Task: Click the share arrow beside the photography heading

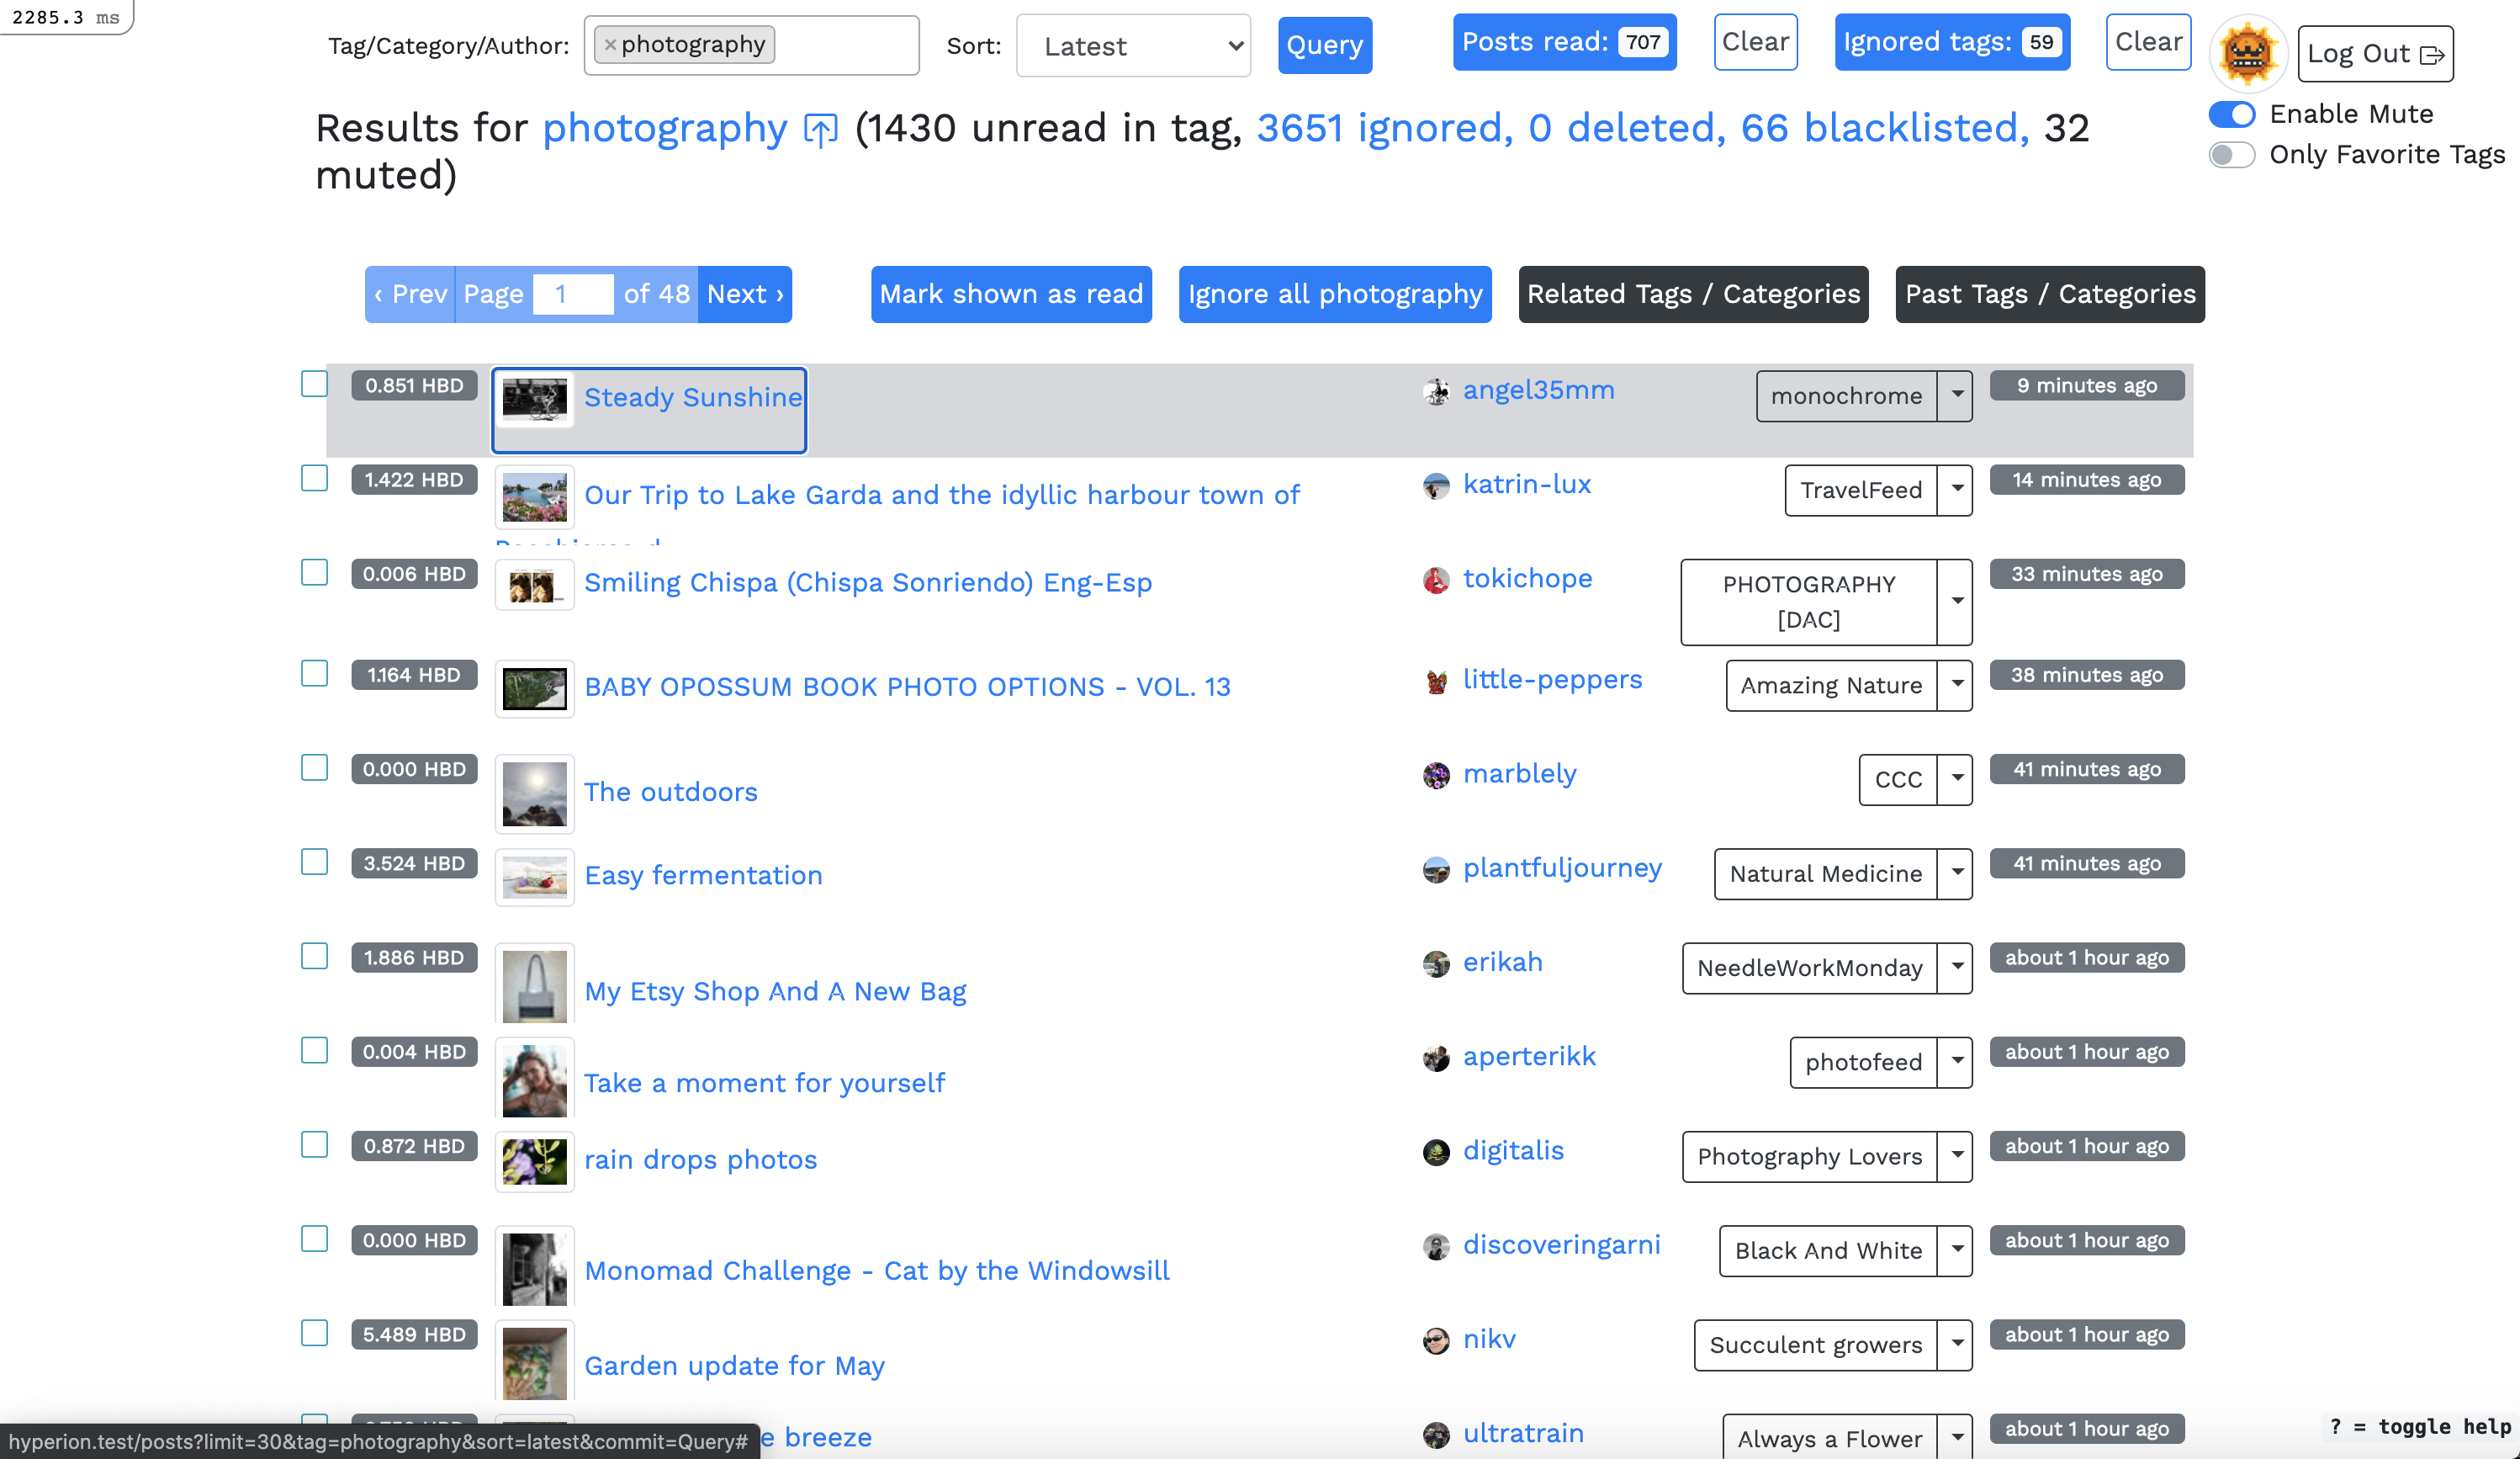Action: tap(820, 129)
